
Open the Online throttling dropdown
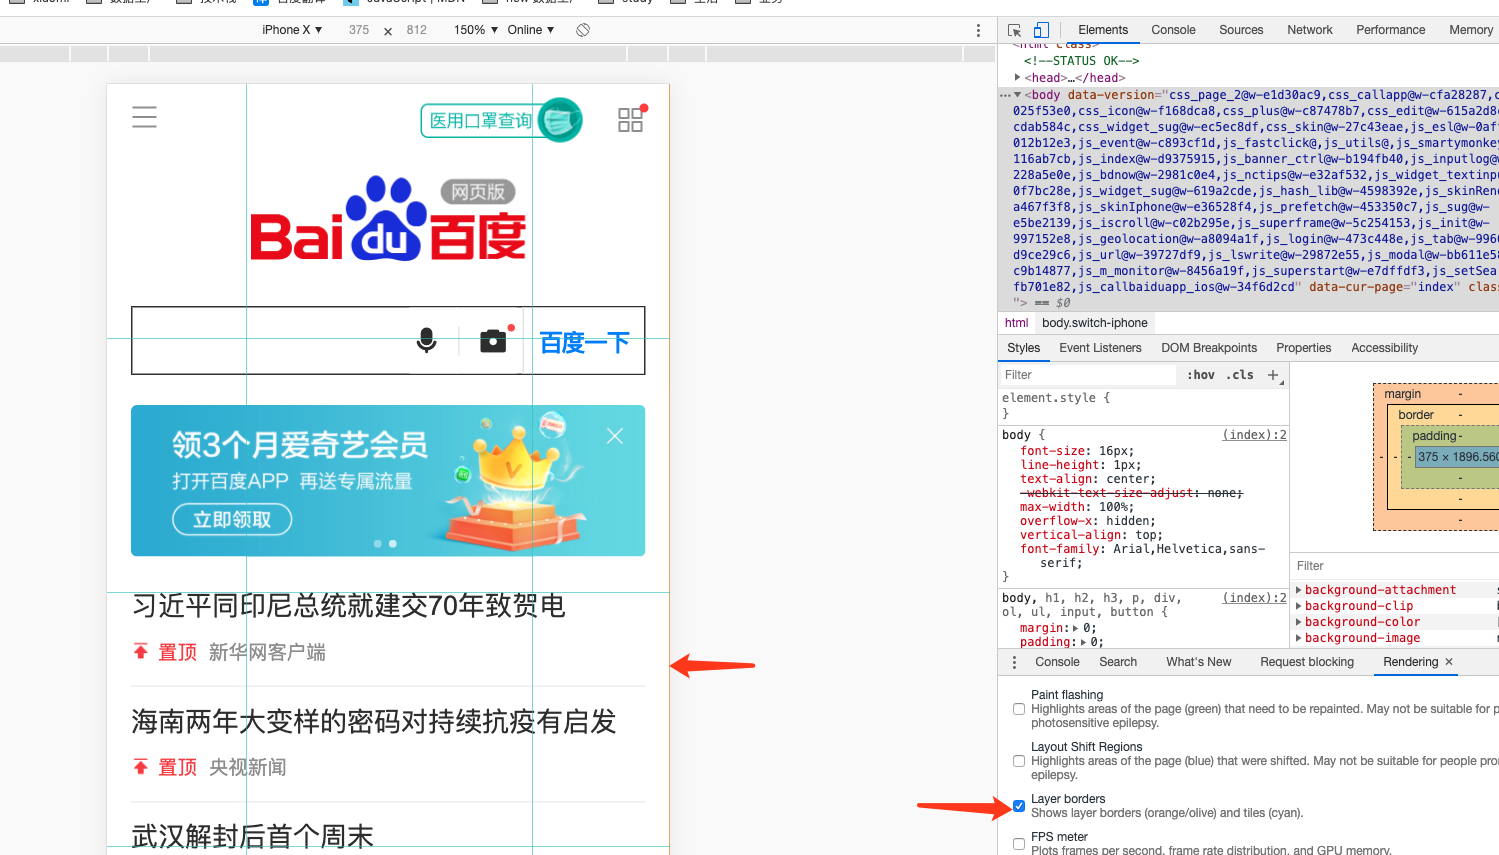click(x=530, y=30)
